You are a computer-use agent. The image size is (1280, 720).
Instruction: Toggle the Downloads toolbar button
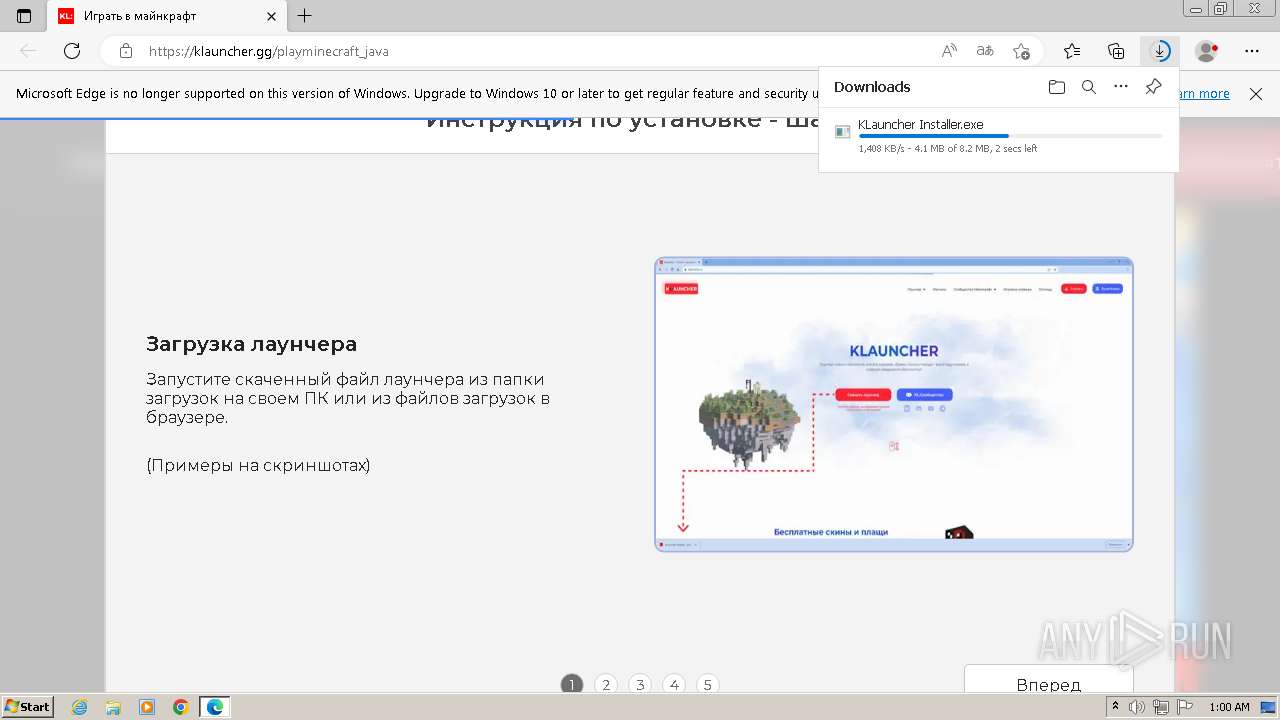tap(1160, 51)
